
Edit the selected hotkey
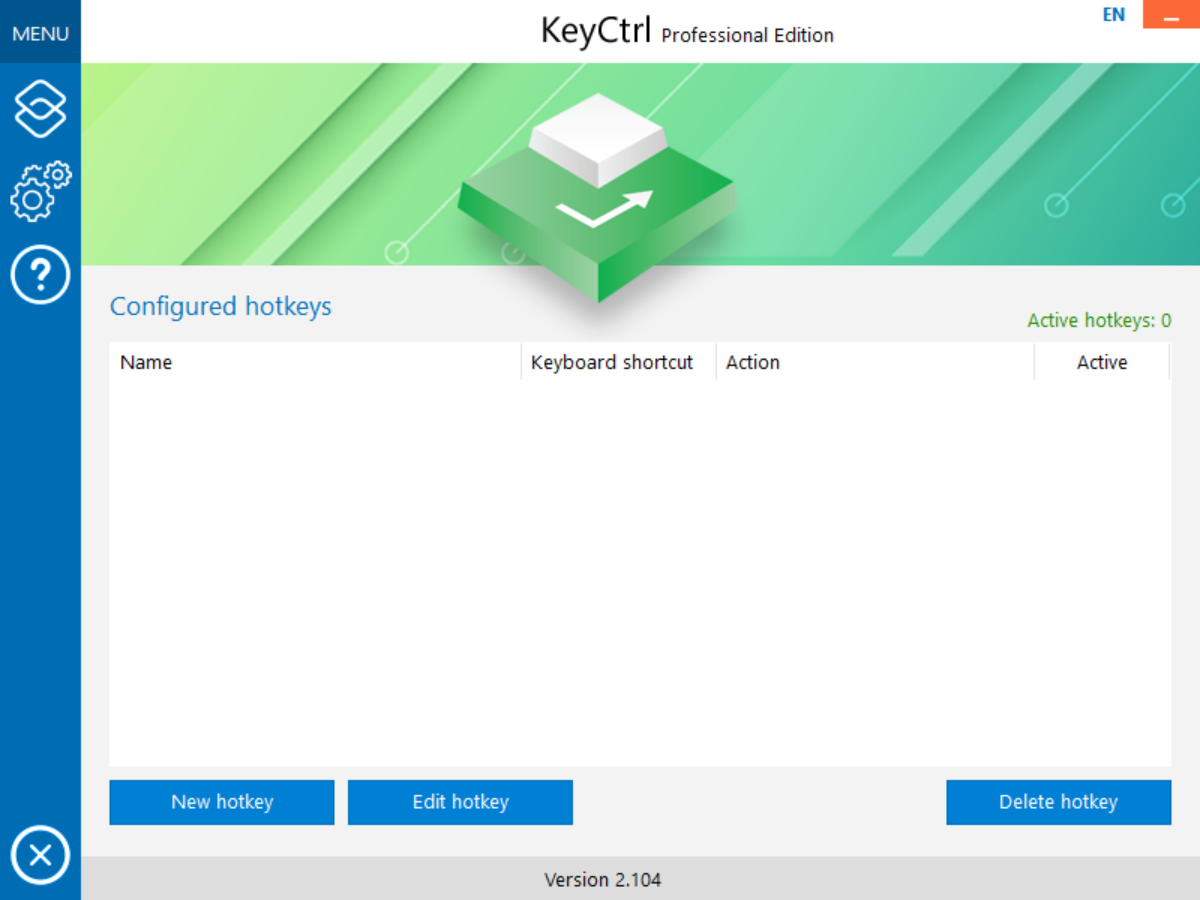pos(460,801)
